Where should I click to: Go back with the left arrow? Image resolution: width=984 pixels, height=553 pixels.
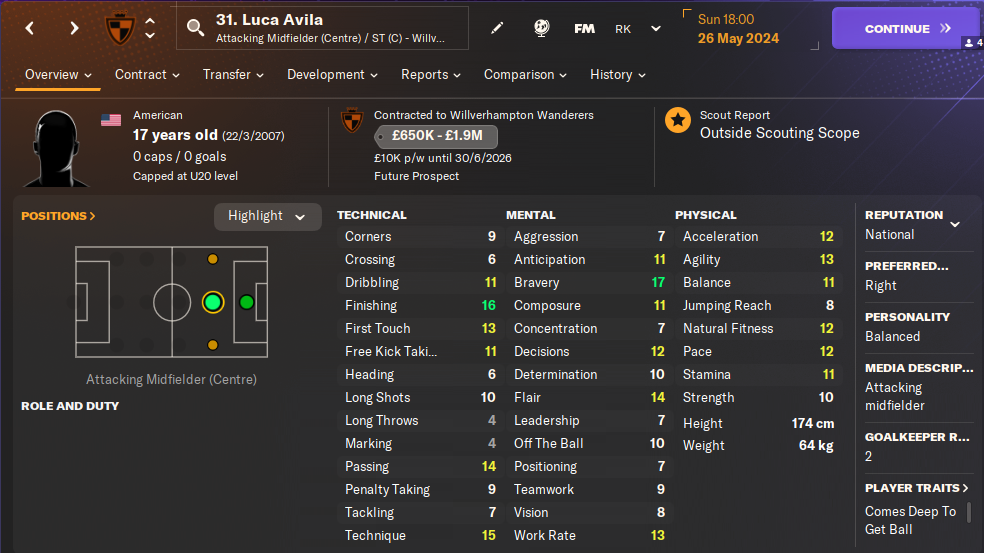30,28
